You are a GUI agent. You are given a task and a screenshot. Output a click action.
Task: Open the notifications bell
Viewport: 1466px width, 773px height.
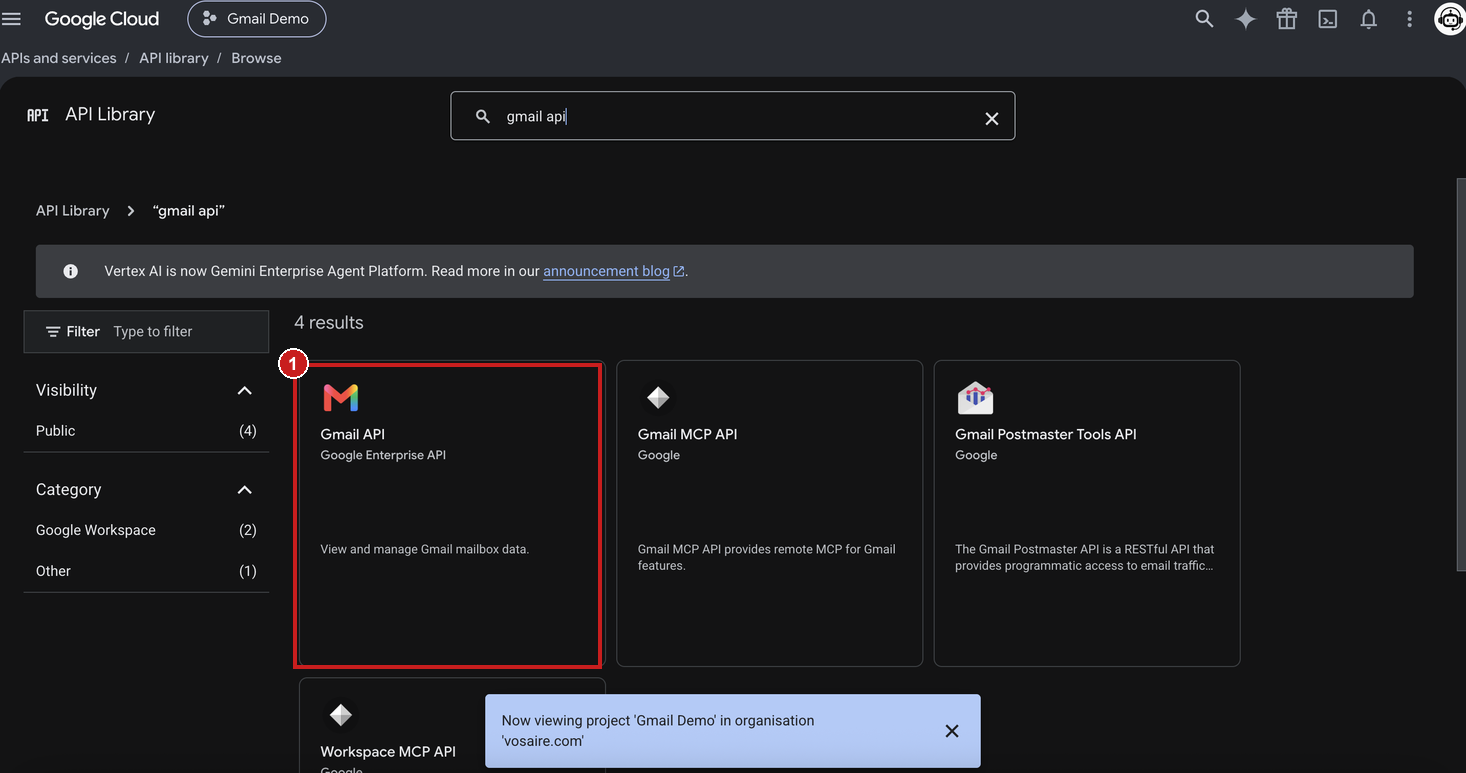[x=1368, y=19]
